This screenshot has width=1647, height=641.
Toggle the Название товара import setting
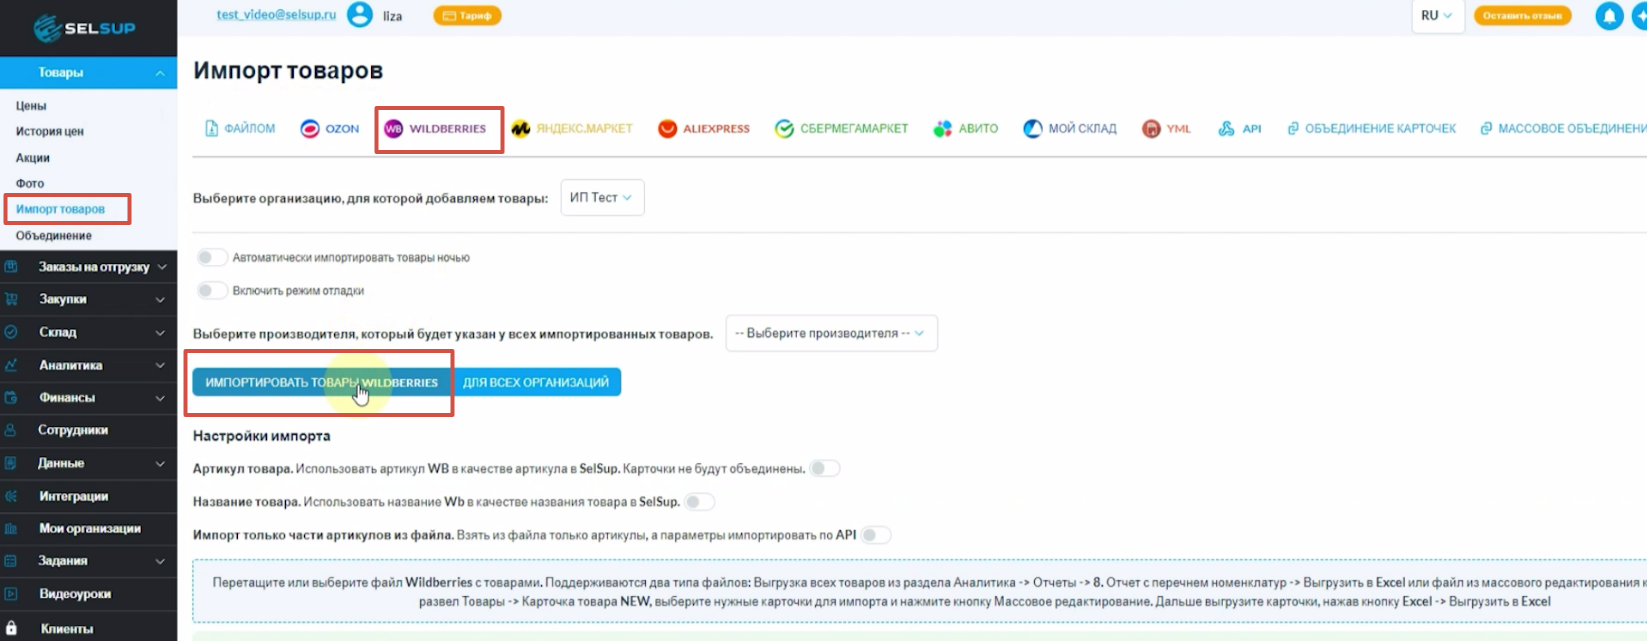pos(700,502)
